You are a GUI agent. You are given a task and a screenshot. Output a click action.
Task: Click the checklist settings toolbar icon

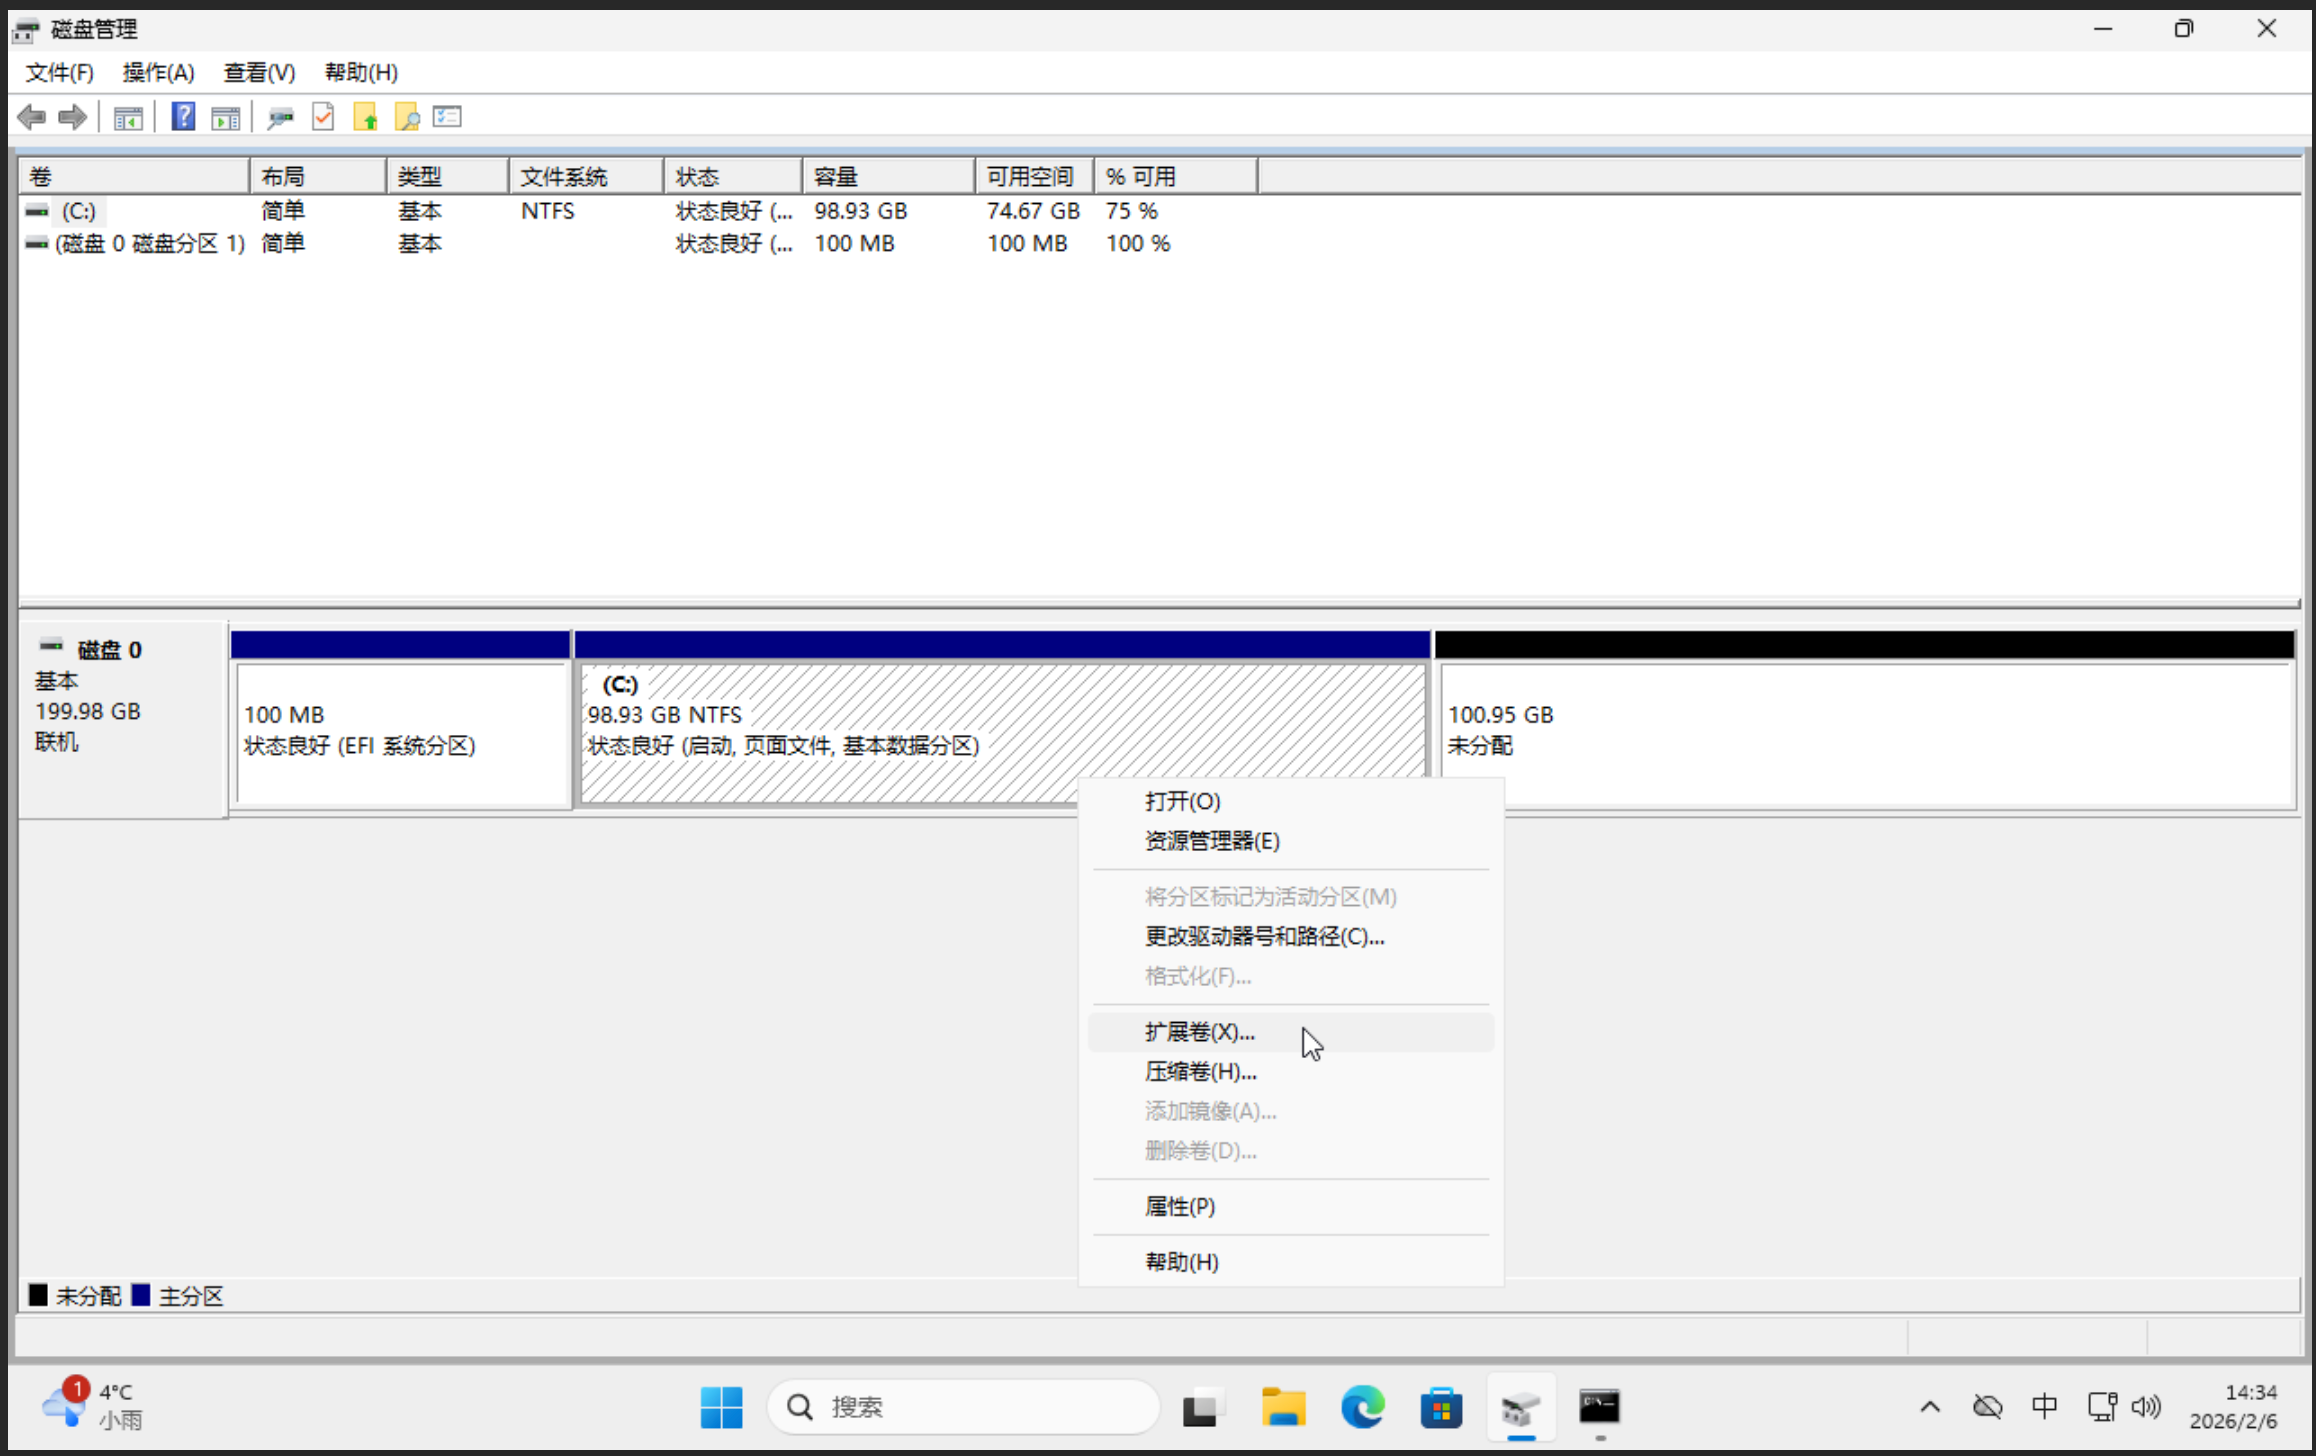447,117
